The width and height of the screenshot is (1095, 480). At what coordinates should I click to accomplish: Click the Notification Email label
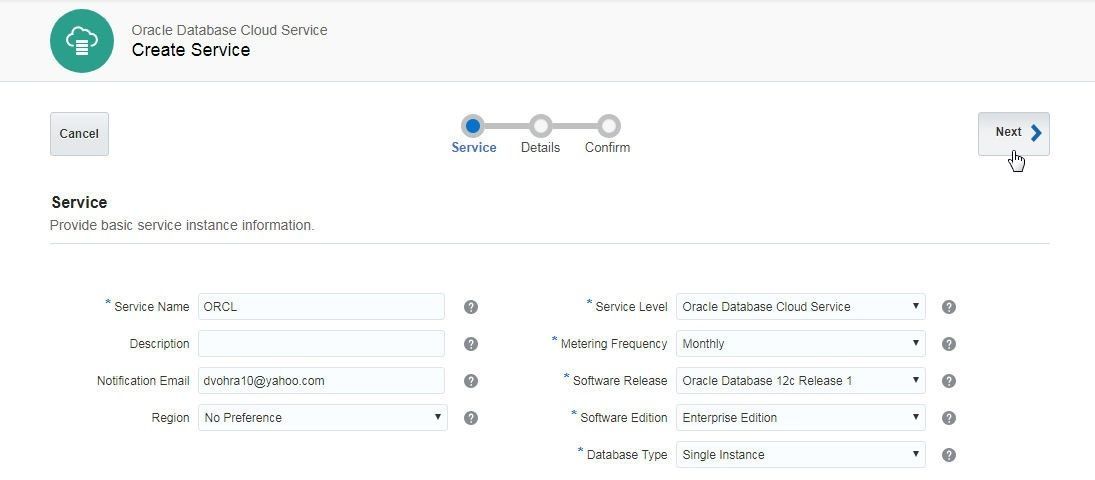point(143,381)
